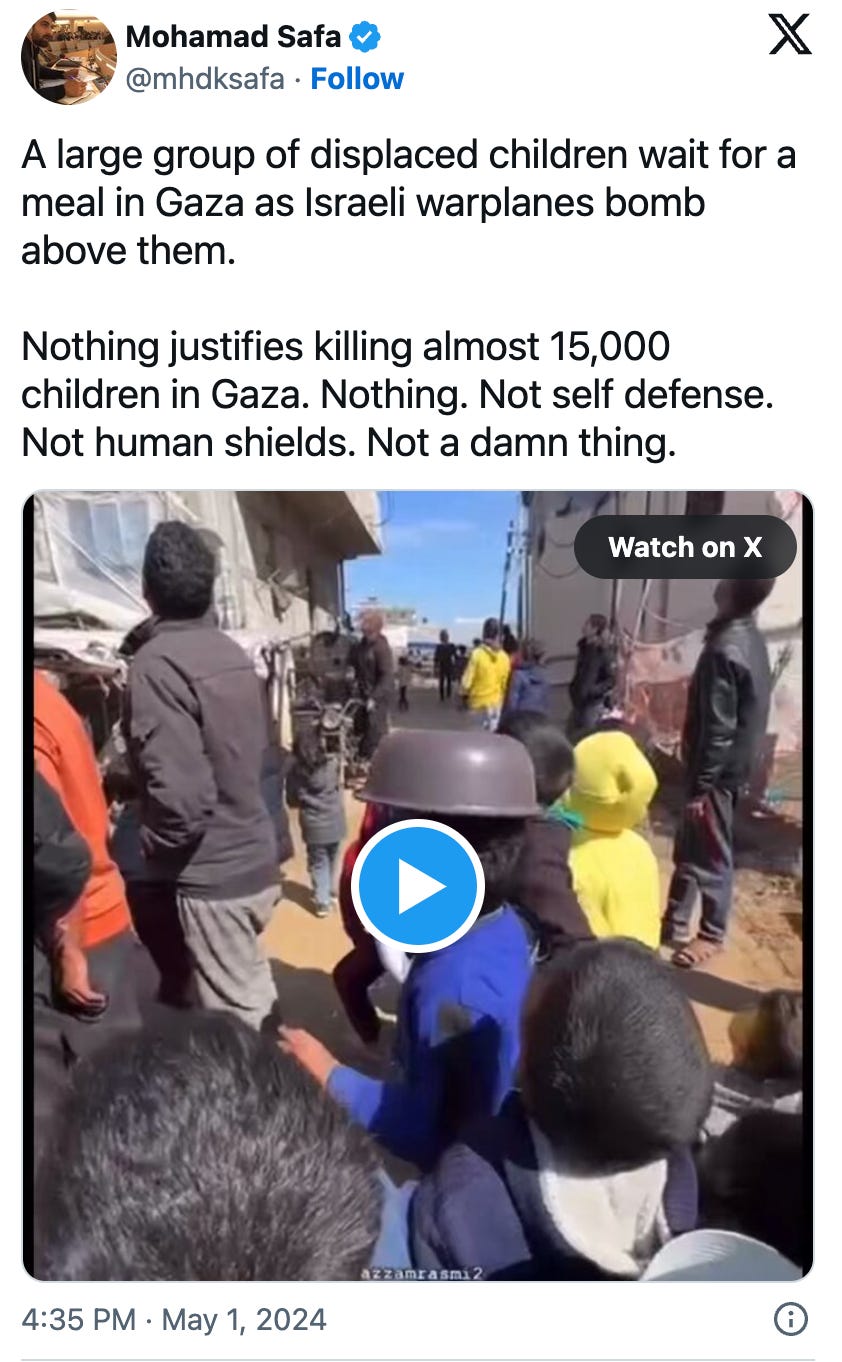Click the info icon beside the timestamp
Screen dimensions: 842x1362
point(791,1320)
